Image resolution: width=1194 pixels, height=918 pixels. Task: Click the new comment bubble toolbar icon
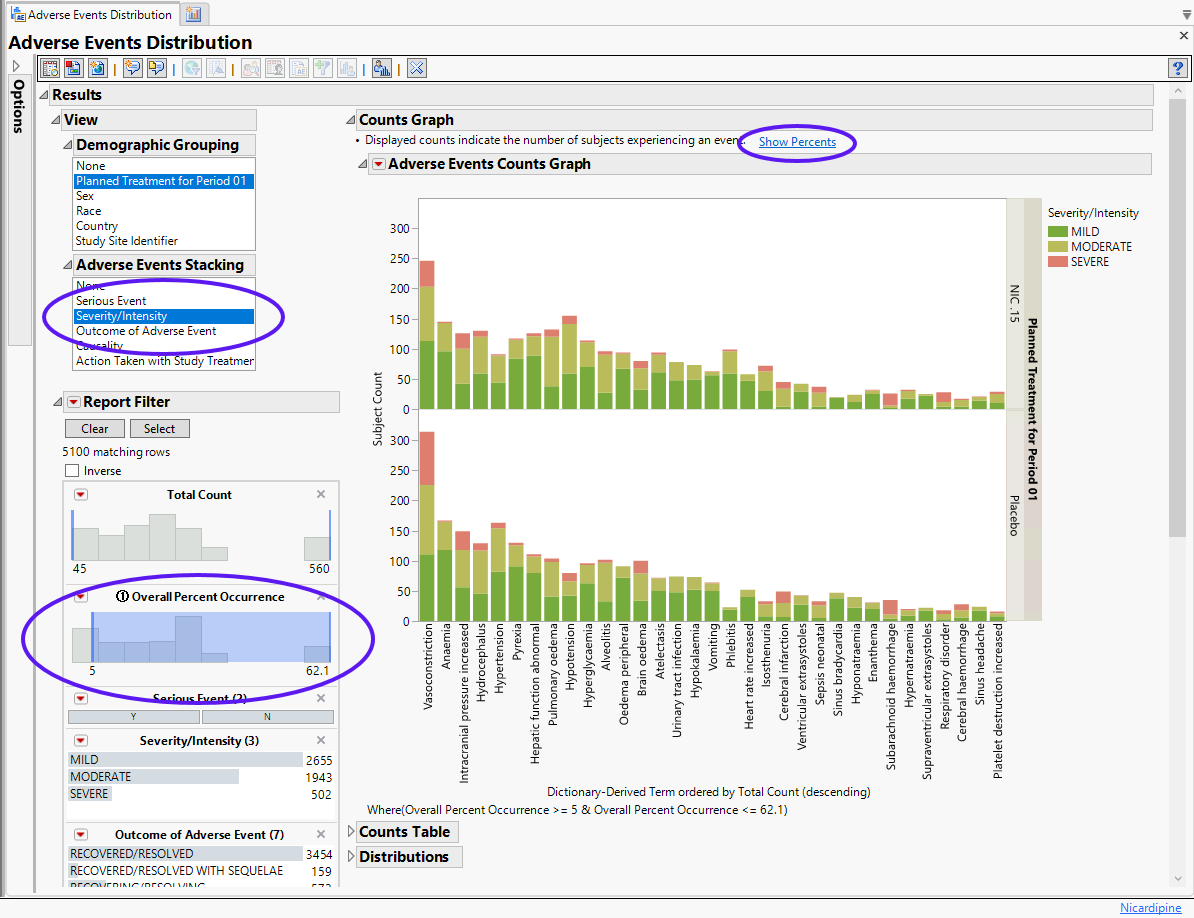pyautogui.click(x=132, y=68)
